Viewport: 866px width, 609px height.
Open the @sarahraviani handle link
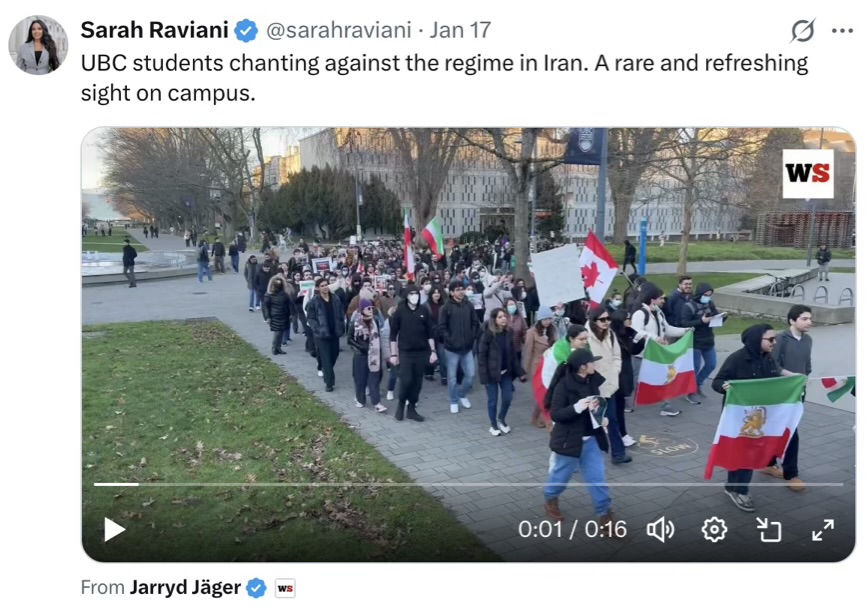[x=339, y=30]
